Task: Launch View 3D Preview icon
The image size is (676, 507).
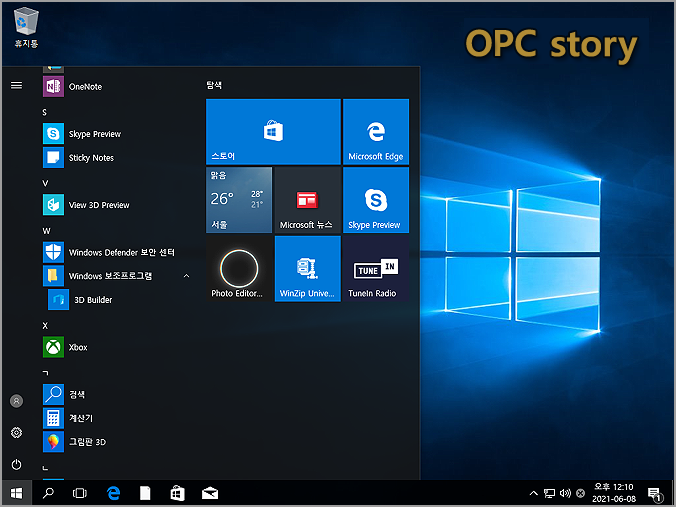Action: point(53,205)
